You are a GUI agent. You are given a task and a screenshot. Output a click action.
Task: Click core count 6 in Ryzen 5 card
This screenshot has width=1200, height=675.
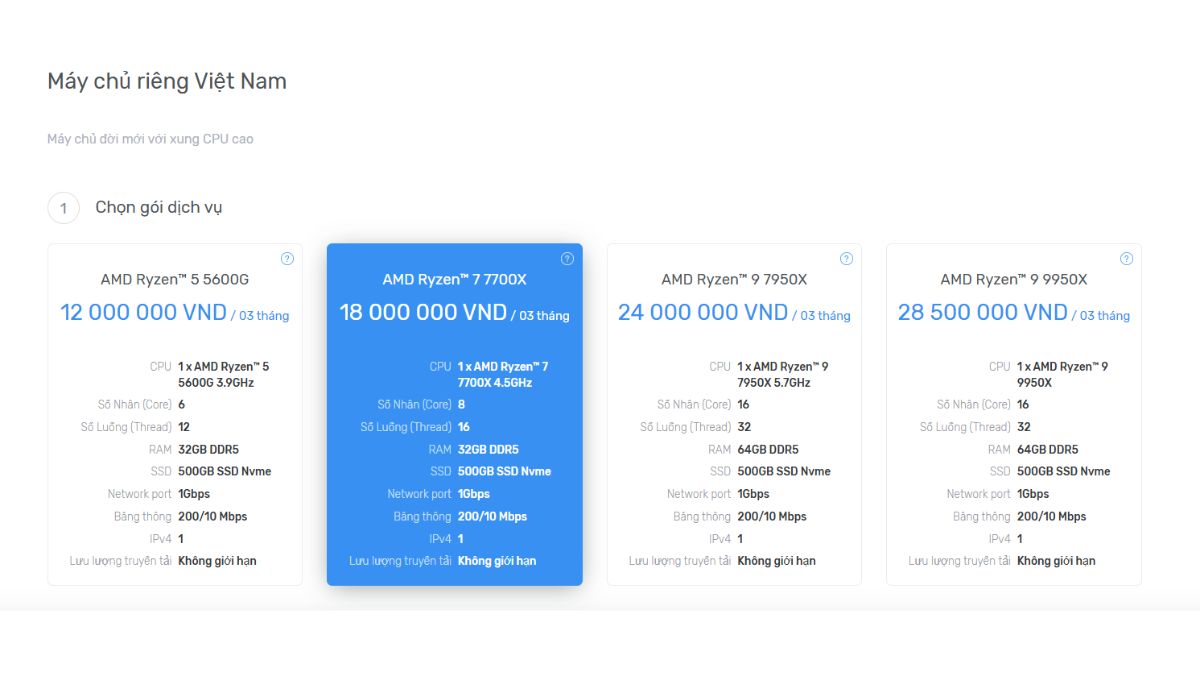tap(182, 405)
